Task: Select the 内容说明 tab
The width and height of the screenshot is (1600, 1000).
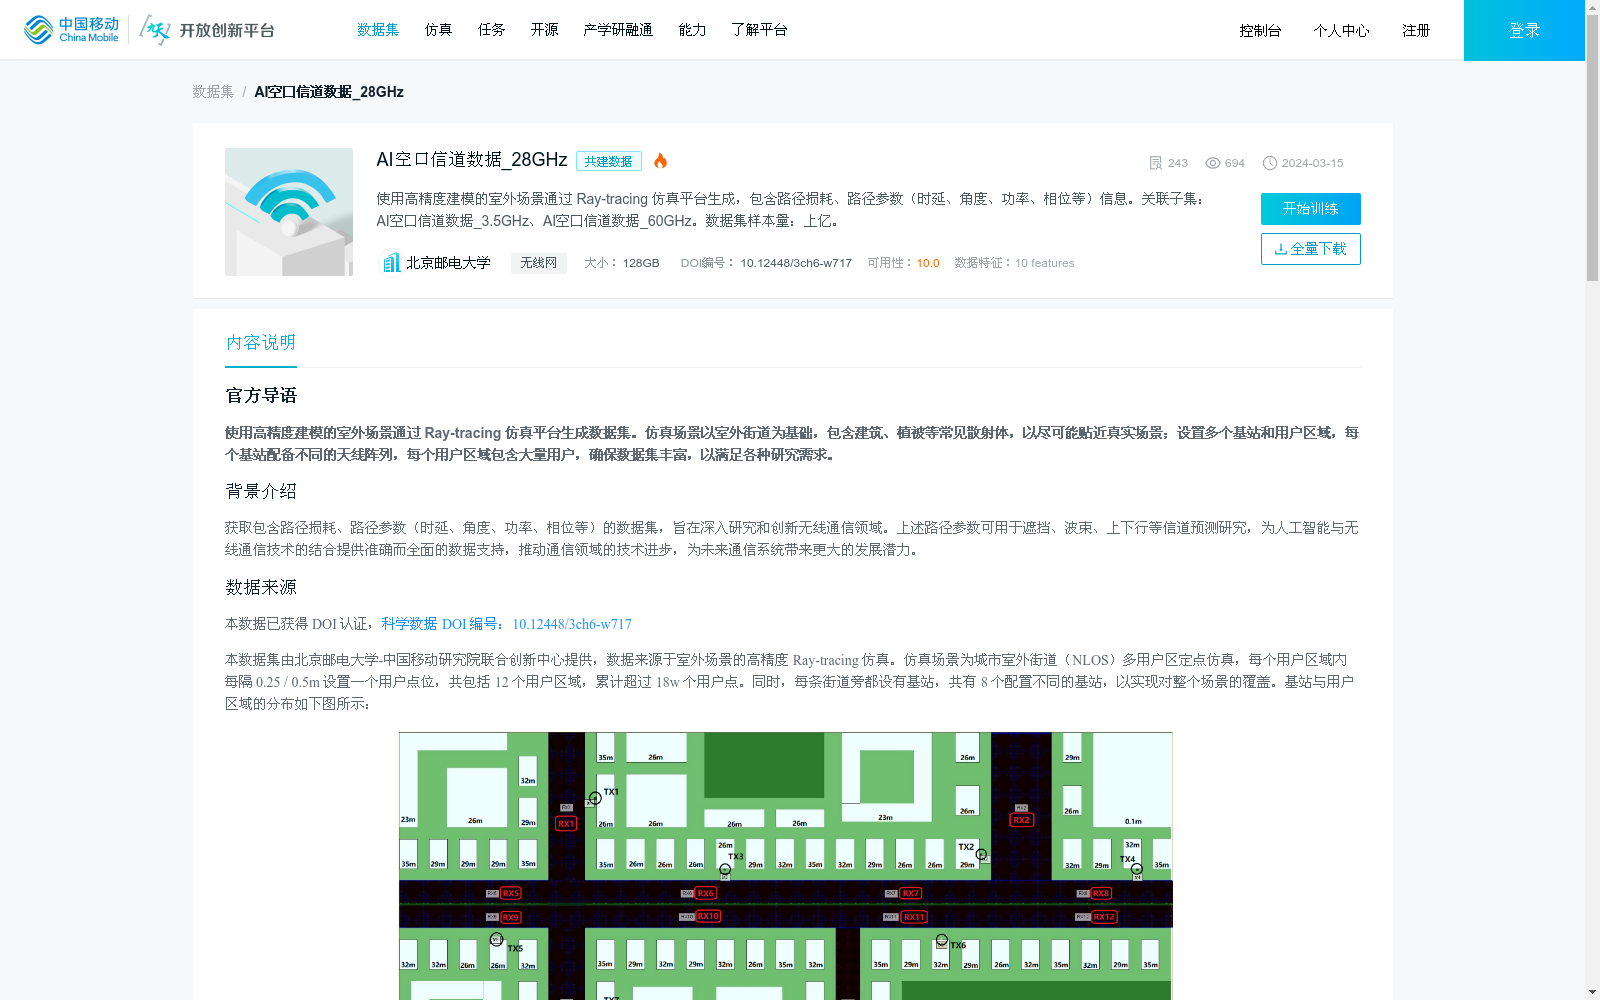Action: pyautogui.click(x=261, y=342)
